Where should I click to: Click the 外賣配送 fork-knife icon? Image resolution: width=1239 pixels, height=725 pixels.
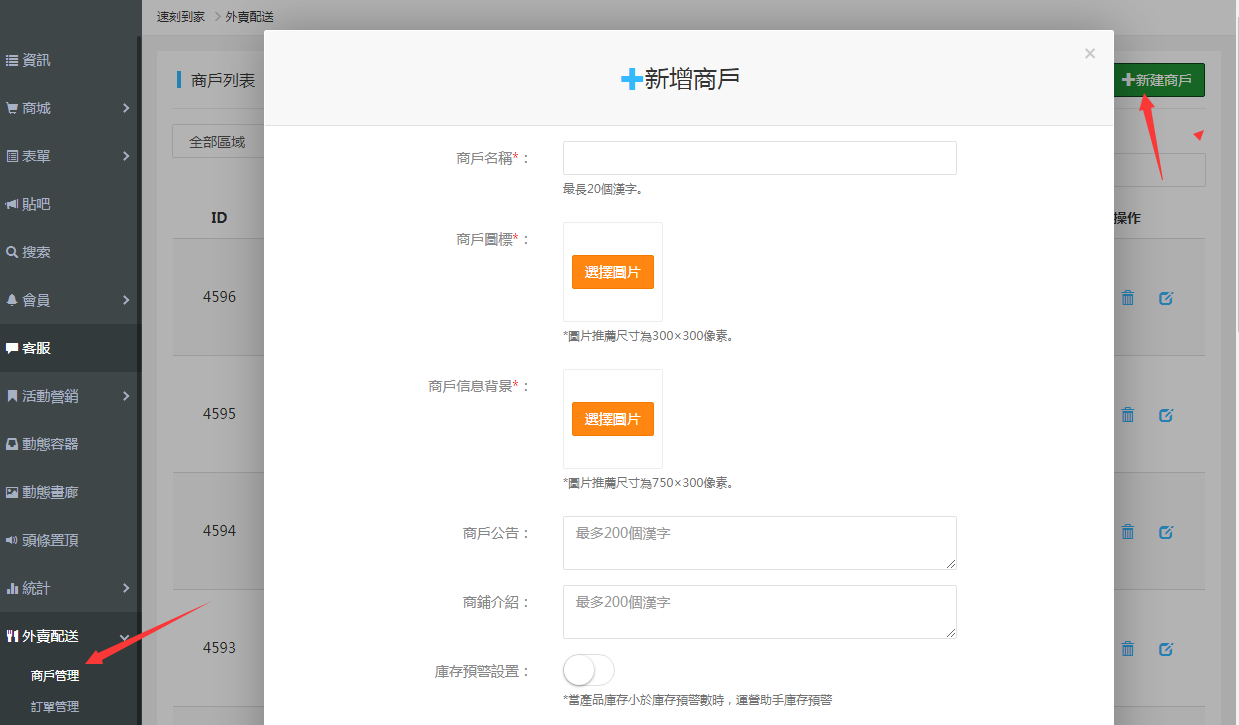click(x=12, y=636)
